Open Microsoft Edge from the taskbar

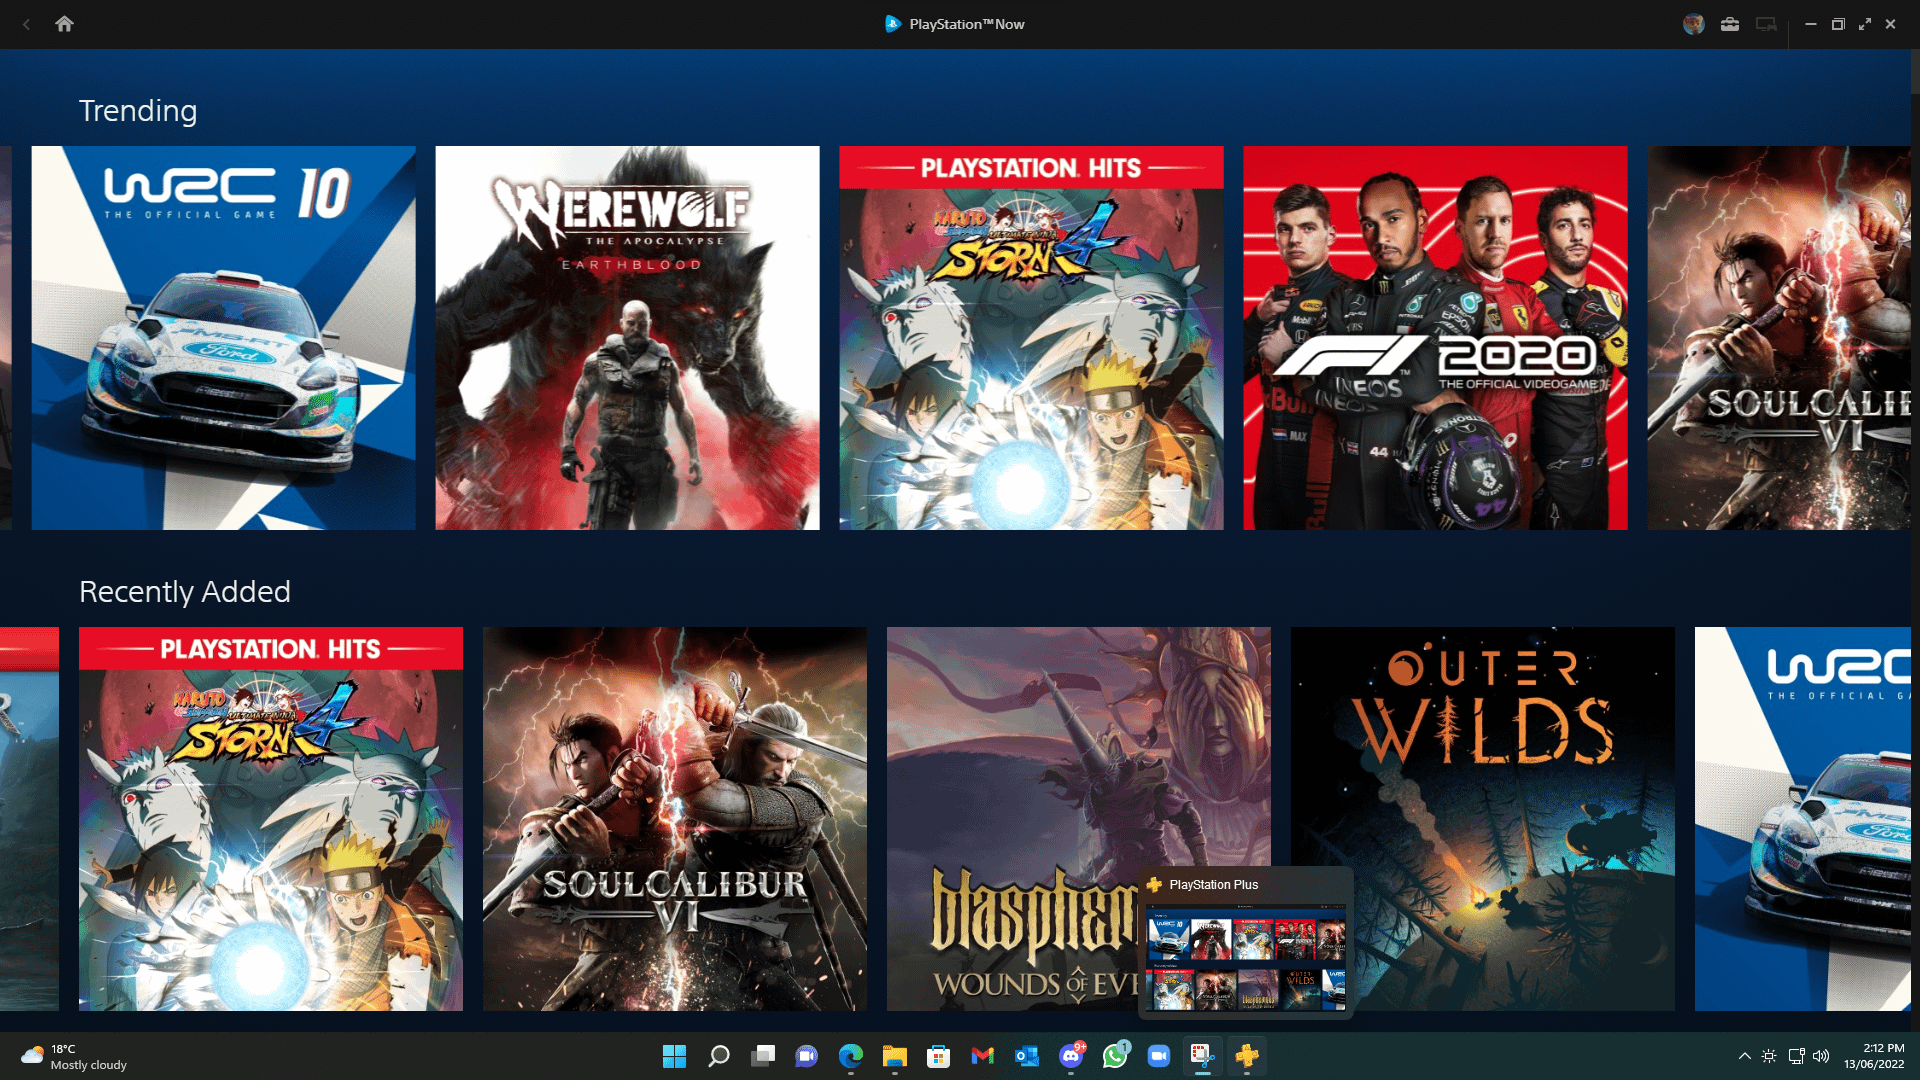click(x=850, y=1056)
